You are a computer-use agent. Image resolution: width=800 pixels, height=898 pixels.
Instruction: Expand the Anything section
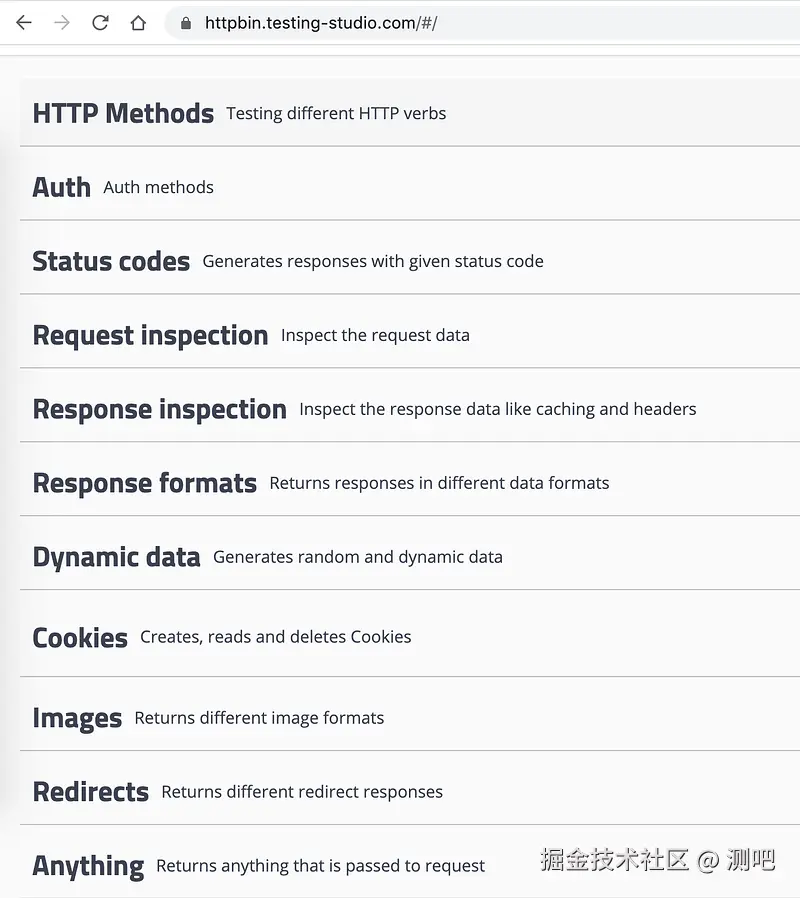coord(88,866)
